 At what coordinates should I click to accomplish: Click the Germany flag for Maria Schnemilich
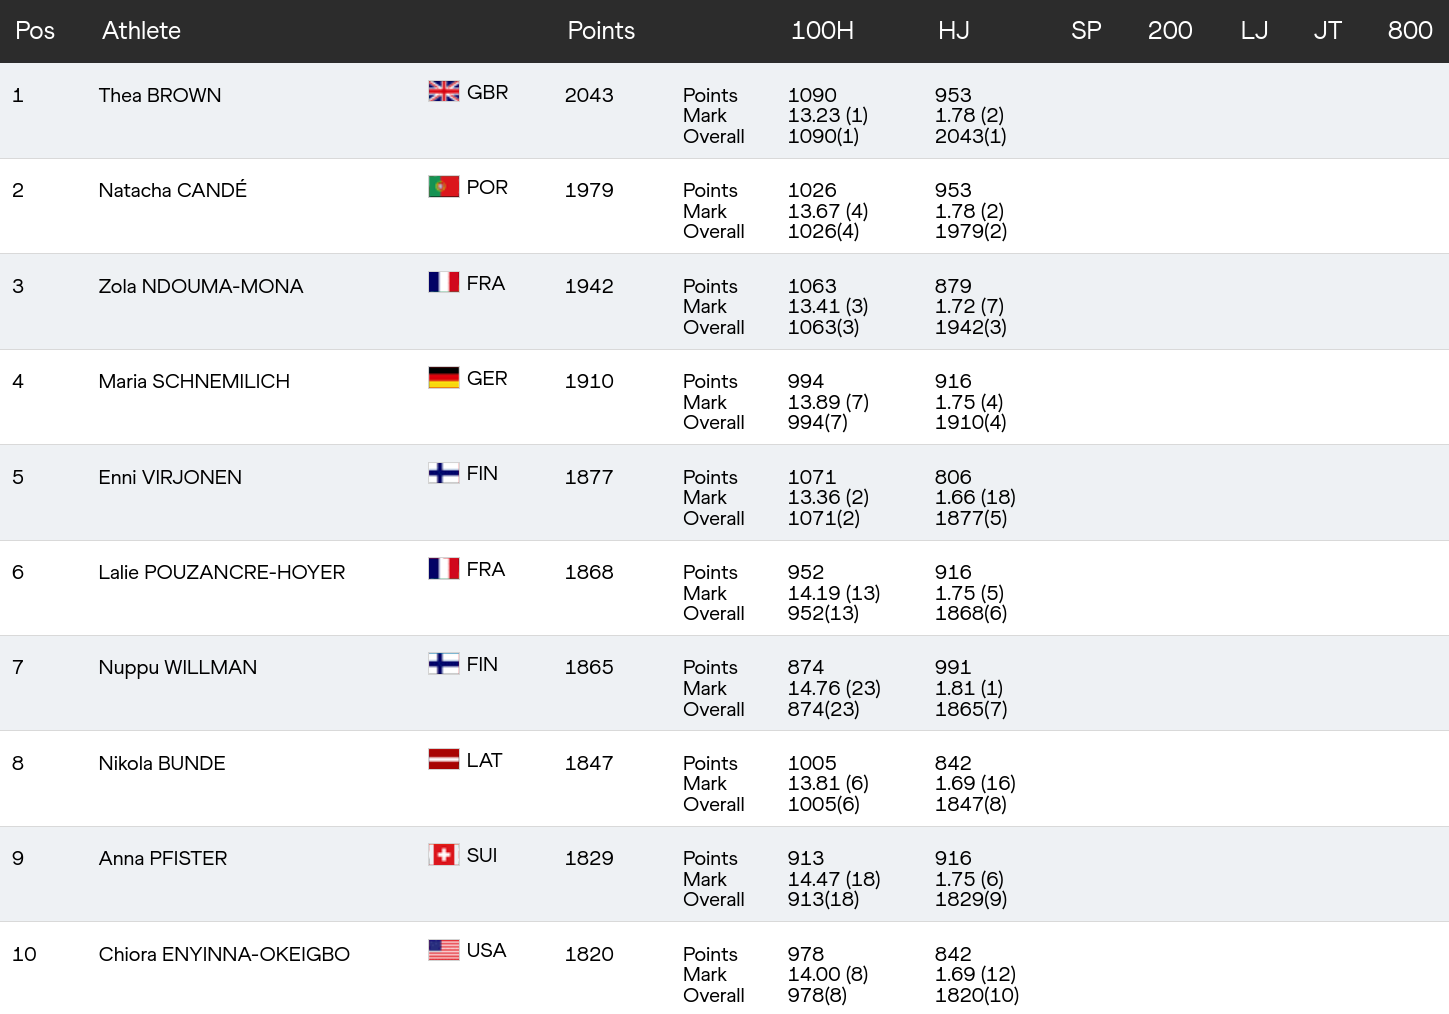(x=444, y=378)
